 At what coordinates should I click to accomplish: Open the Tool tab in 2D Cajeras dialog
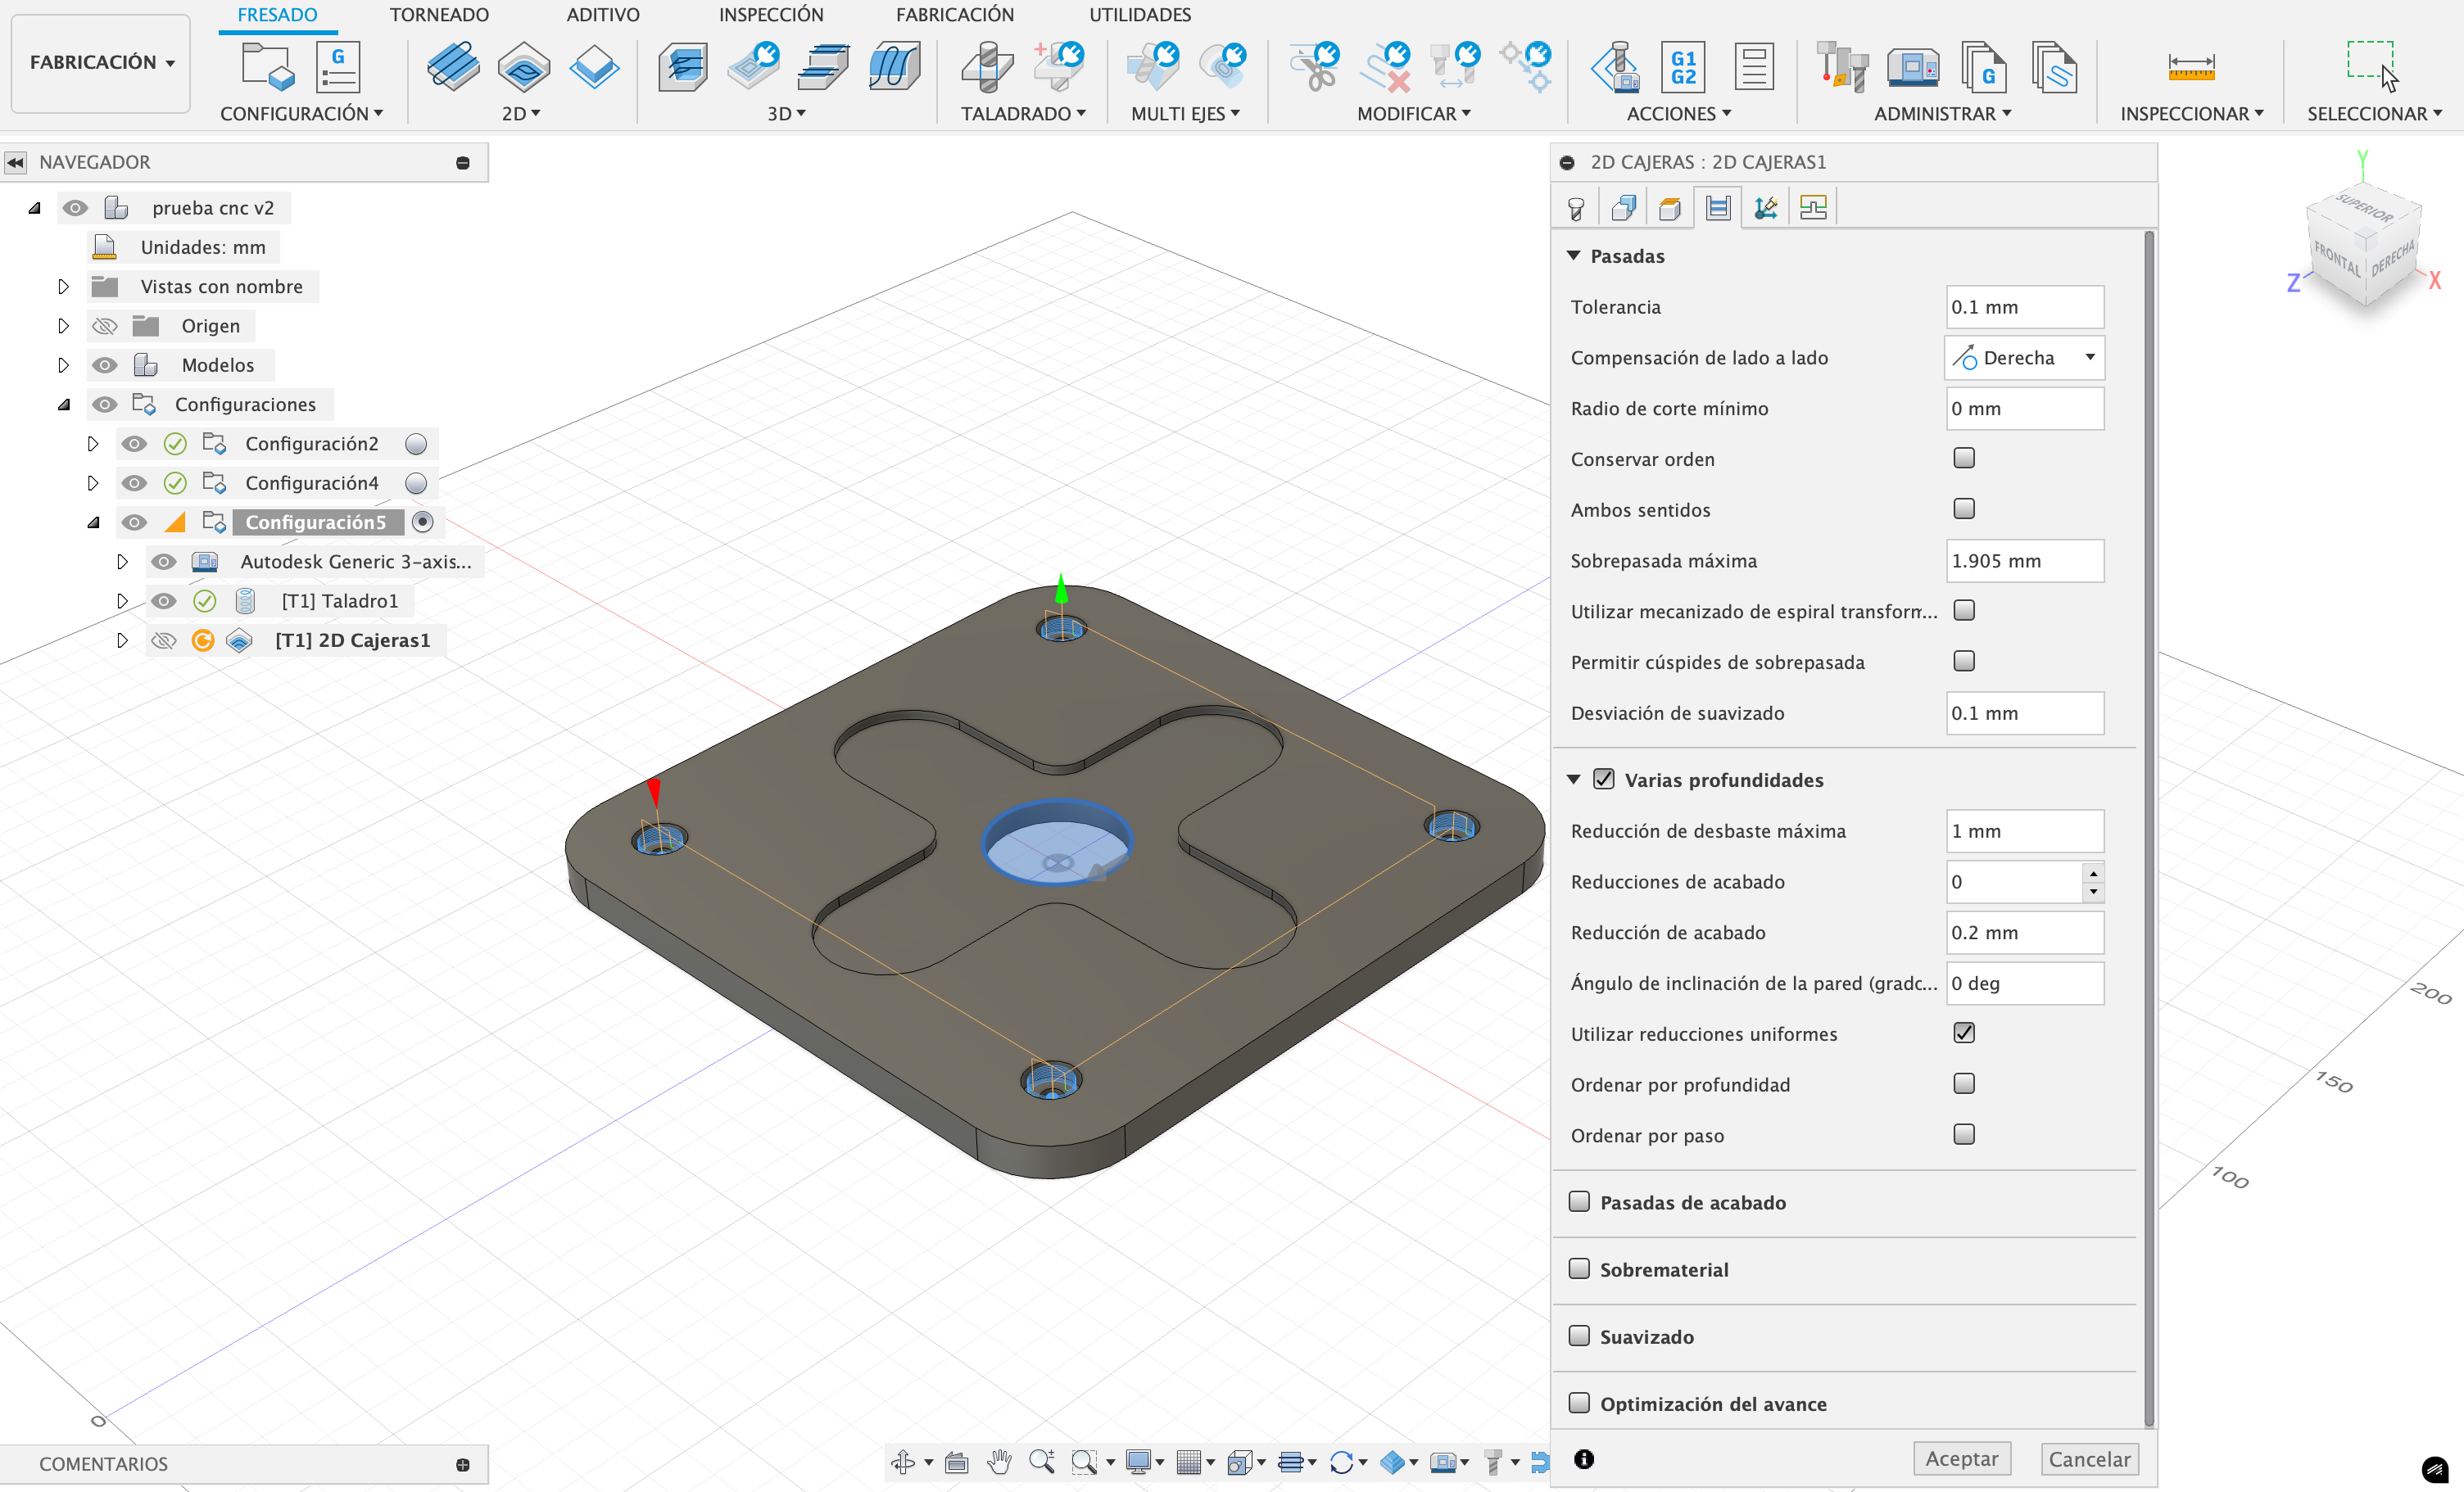[x=1576, y=208]
